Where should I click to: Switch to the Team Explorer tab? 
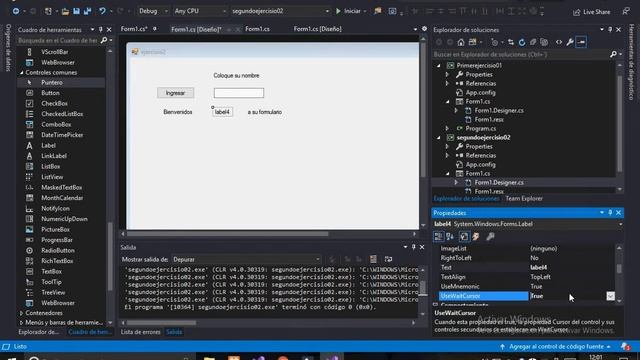pos(524,199)
